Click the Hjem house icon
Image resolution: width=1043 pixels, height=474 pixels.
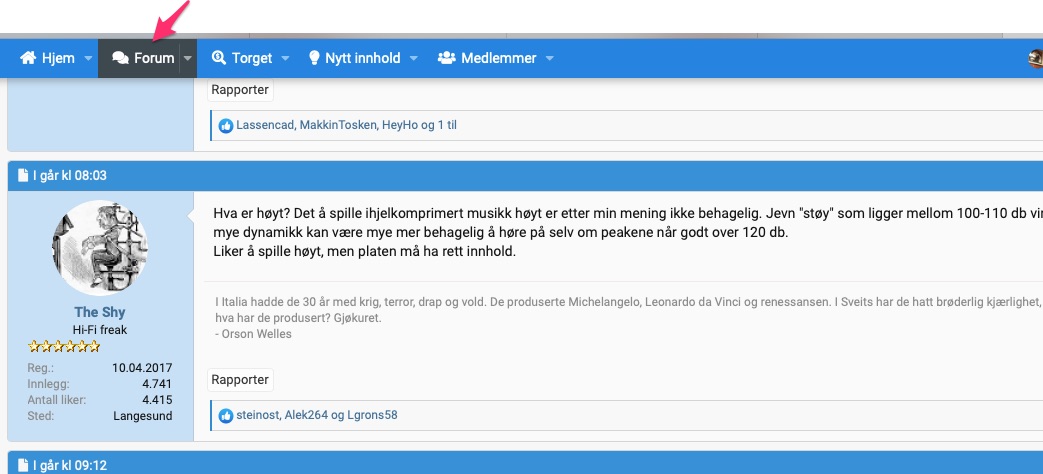28,58
